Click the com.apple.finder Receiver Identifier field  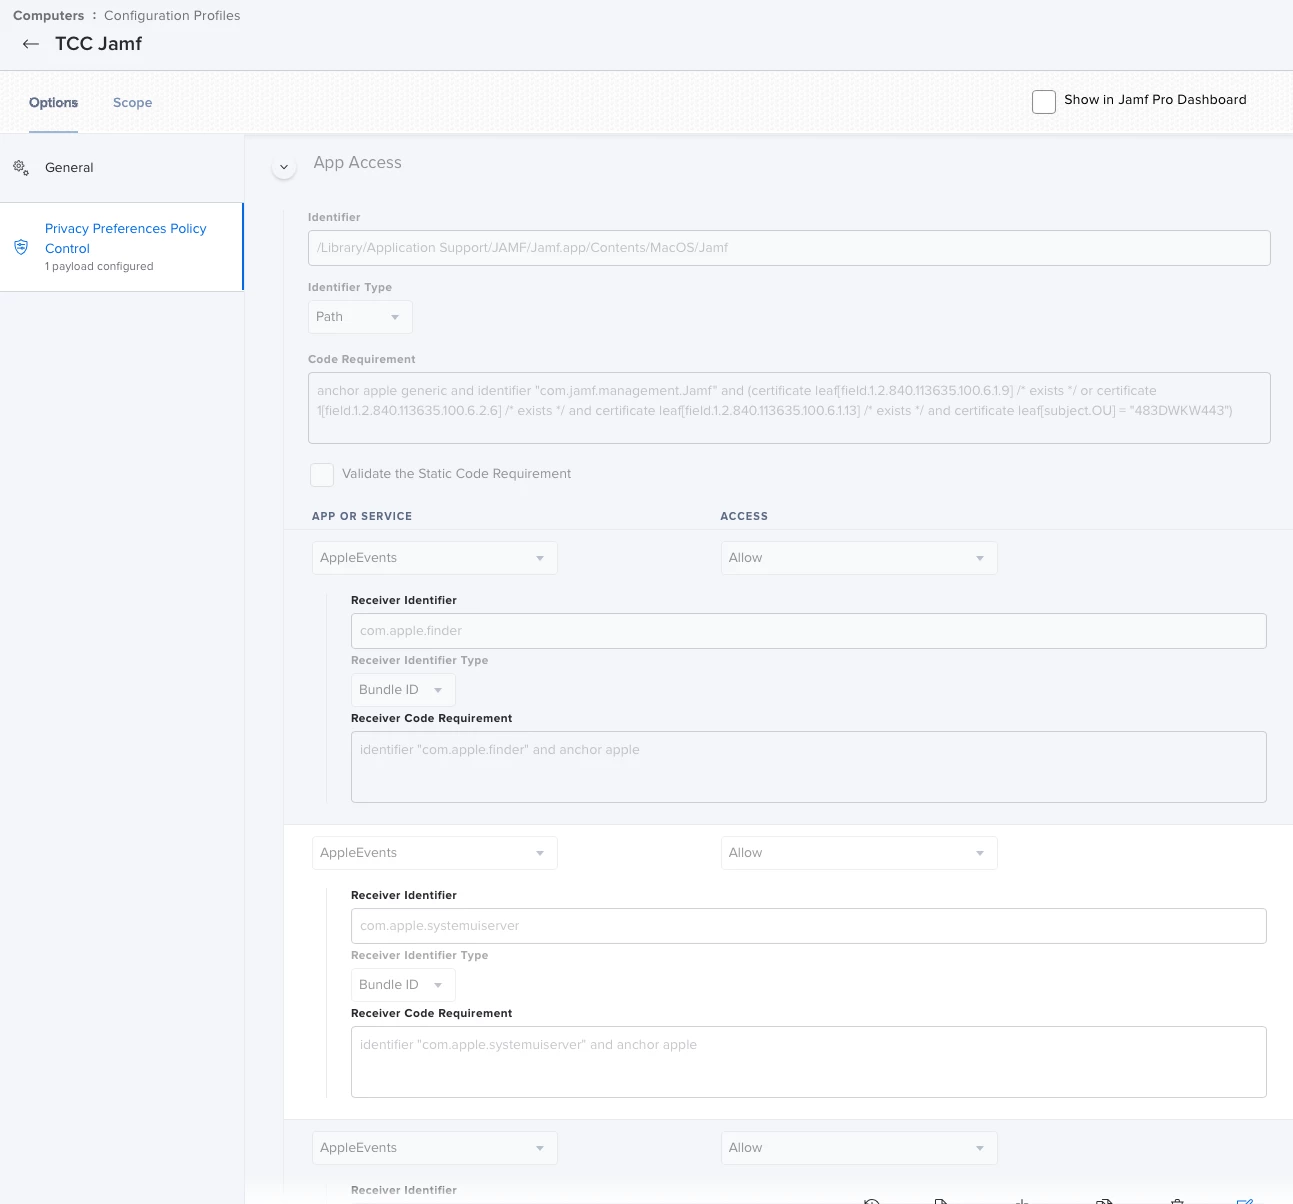click(x=808, y=631)
